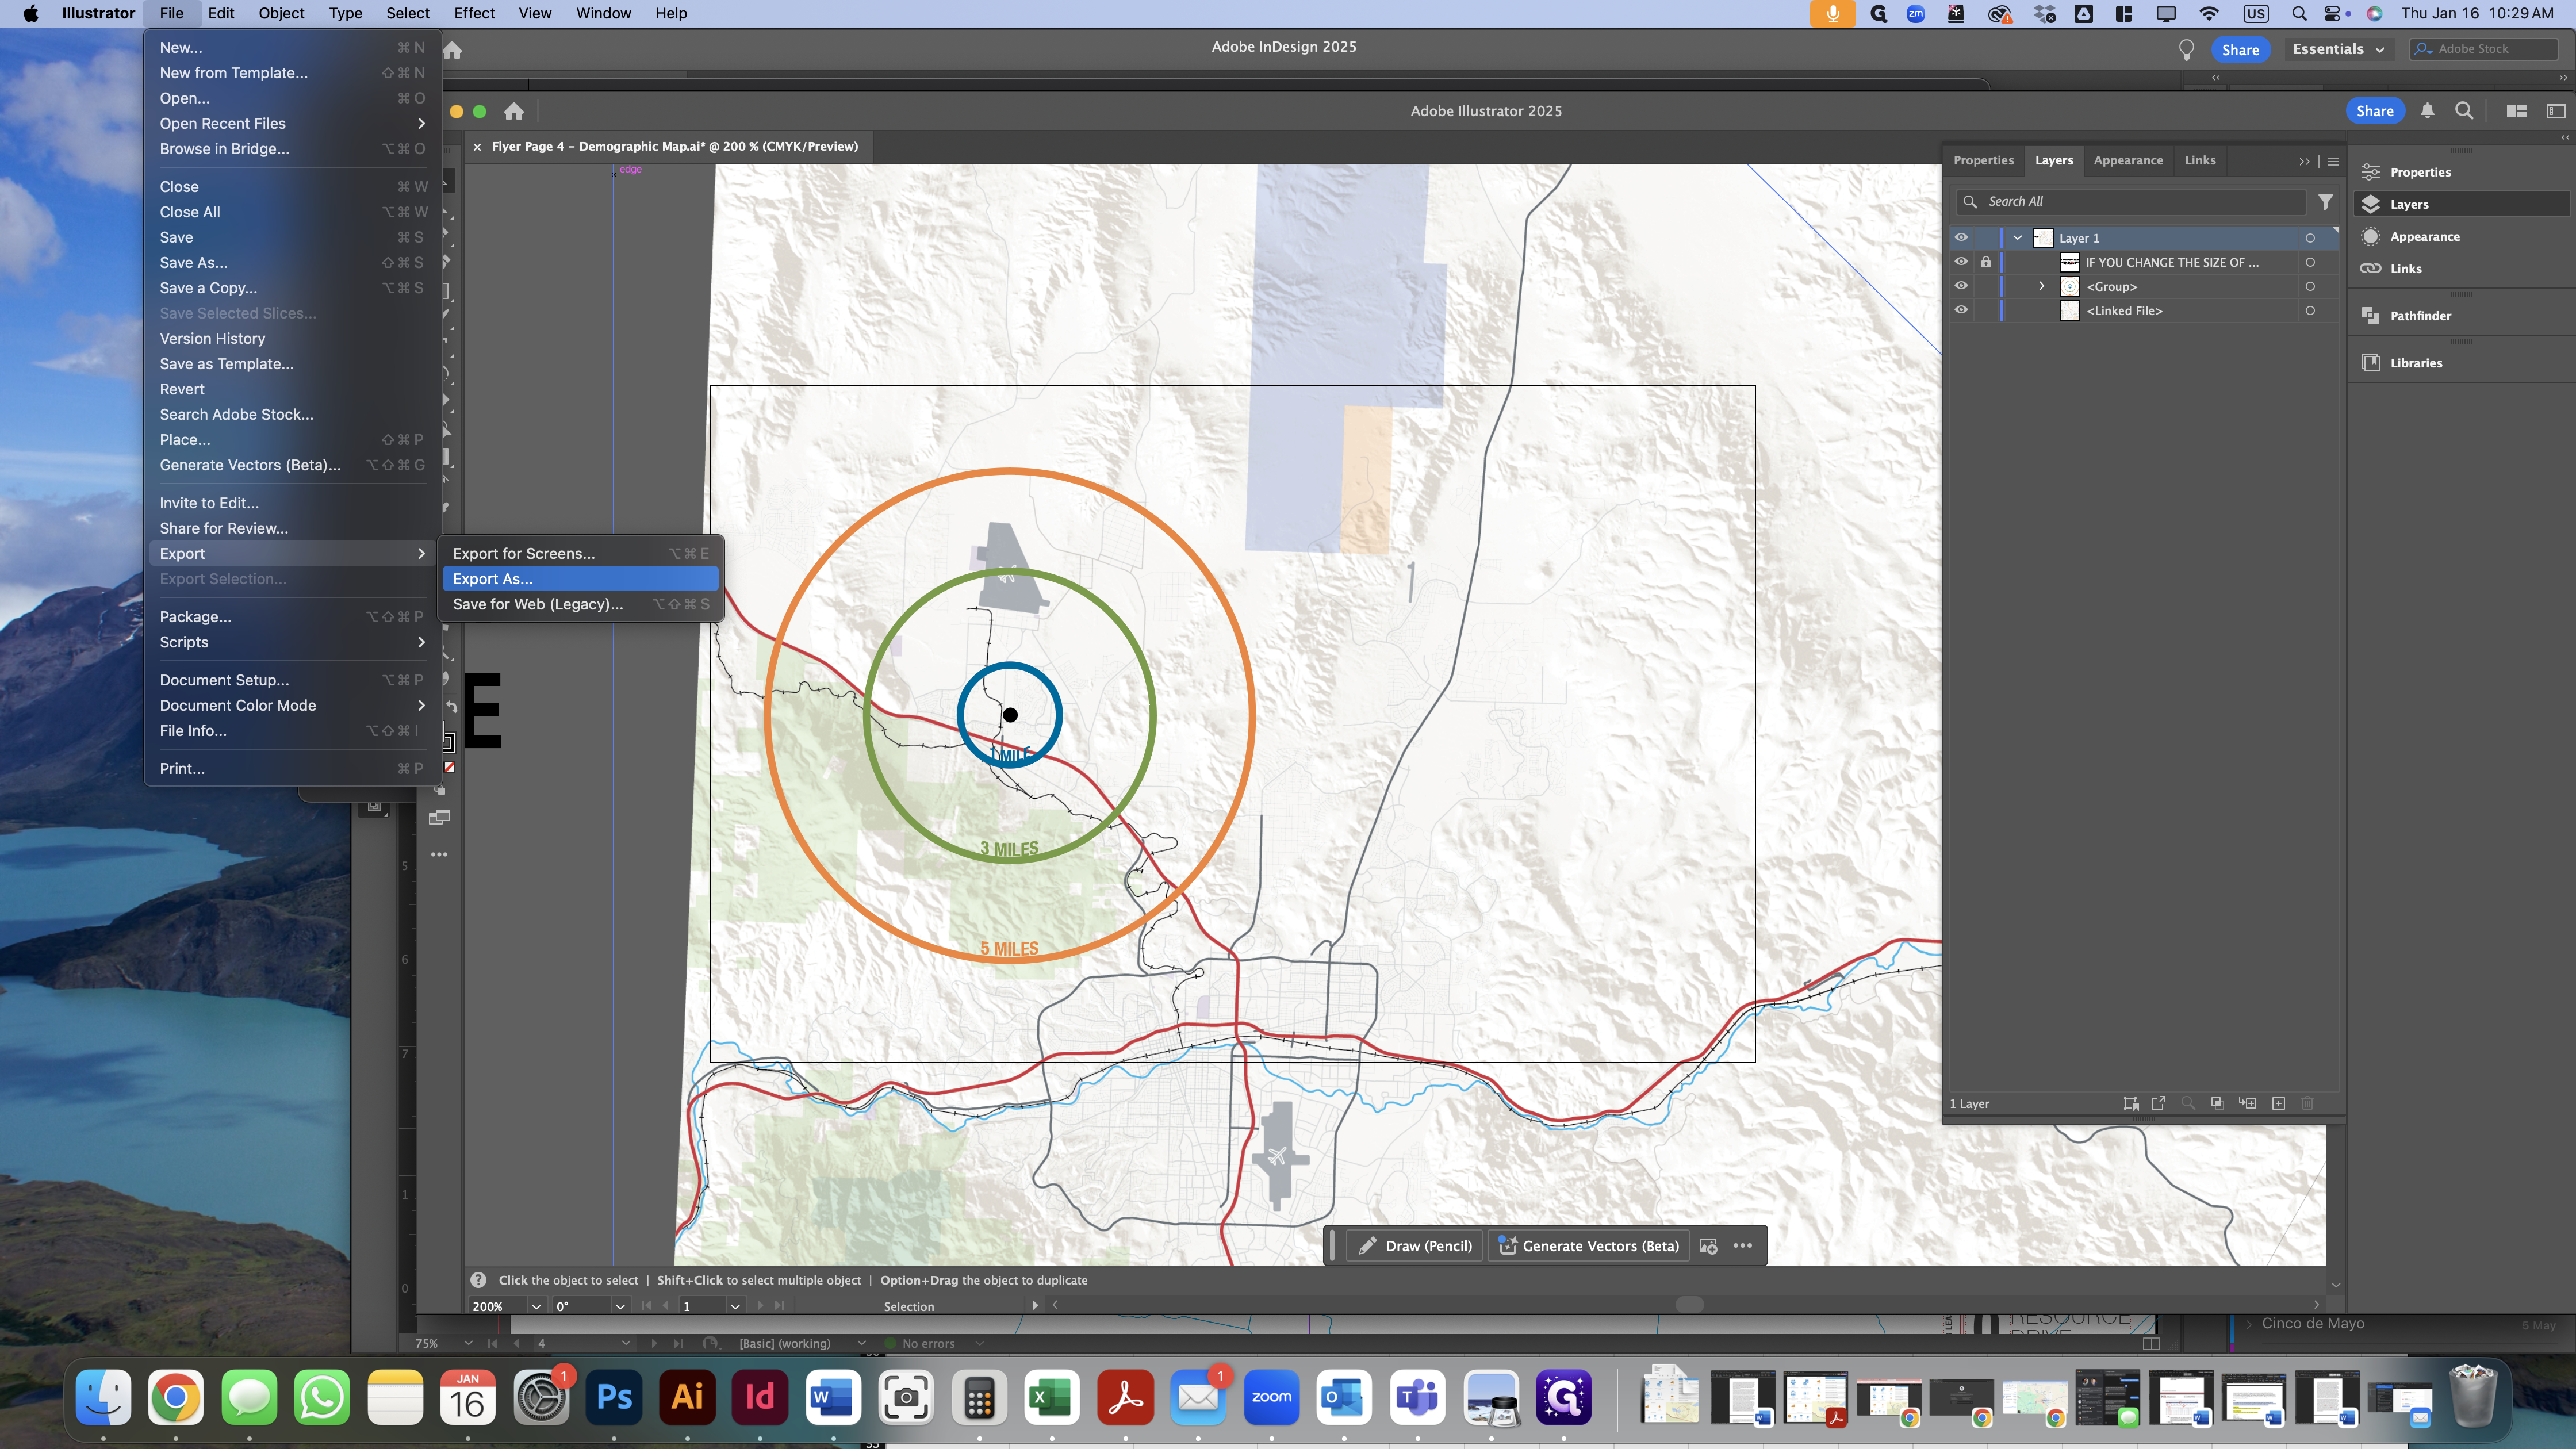The image size is (2576, 1449).
Task: Open Layers panel hamburger menu
Action: tap(2333, 161)
